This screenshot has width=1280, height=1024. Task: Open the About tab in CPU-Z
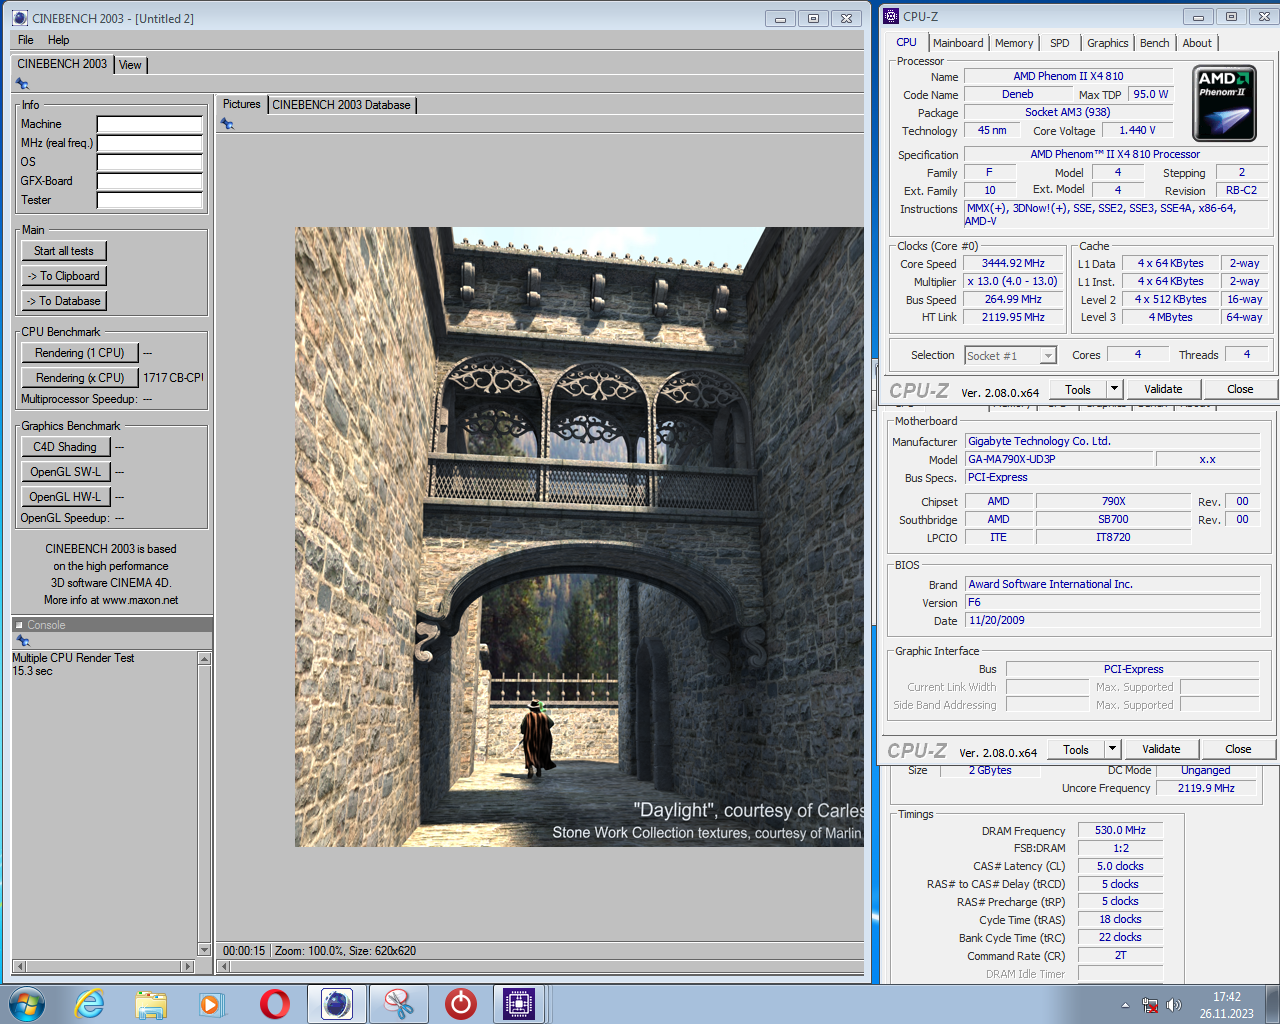pos(1197,43)
